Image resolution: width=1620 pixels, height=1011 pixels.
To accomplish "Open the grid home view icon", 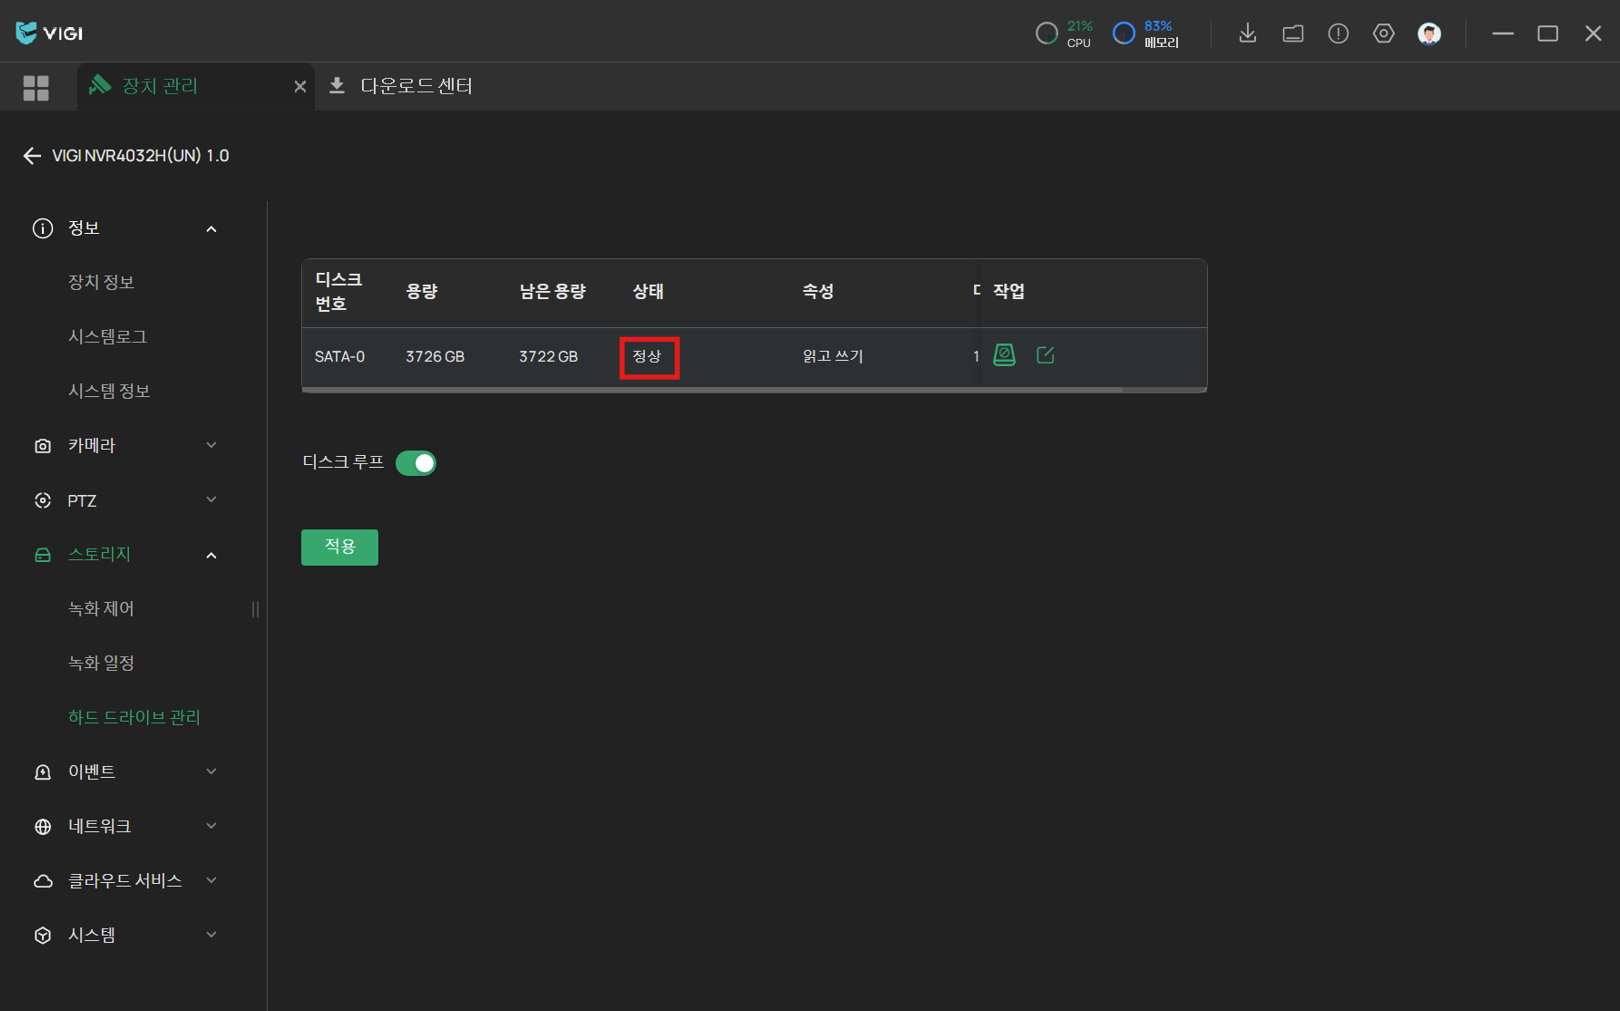I will [36, 88].
